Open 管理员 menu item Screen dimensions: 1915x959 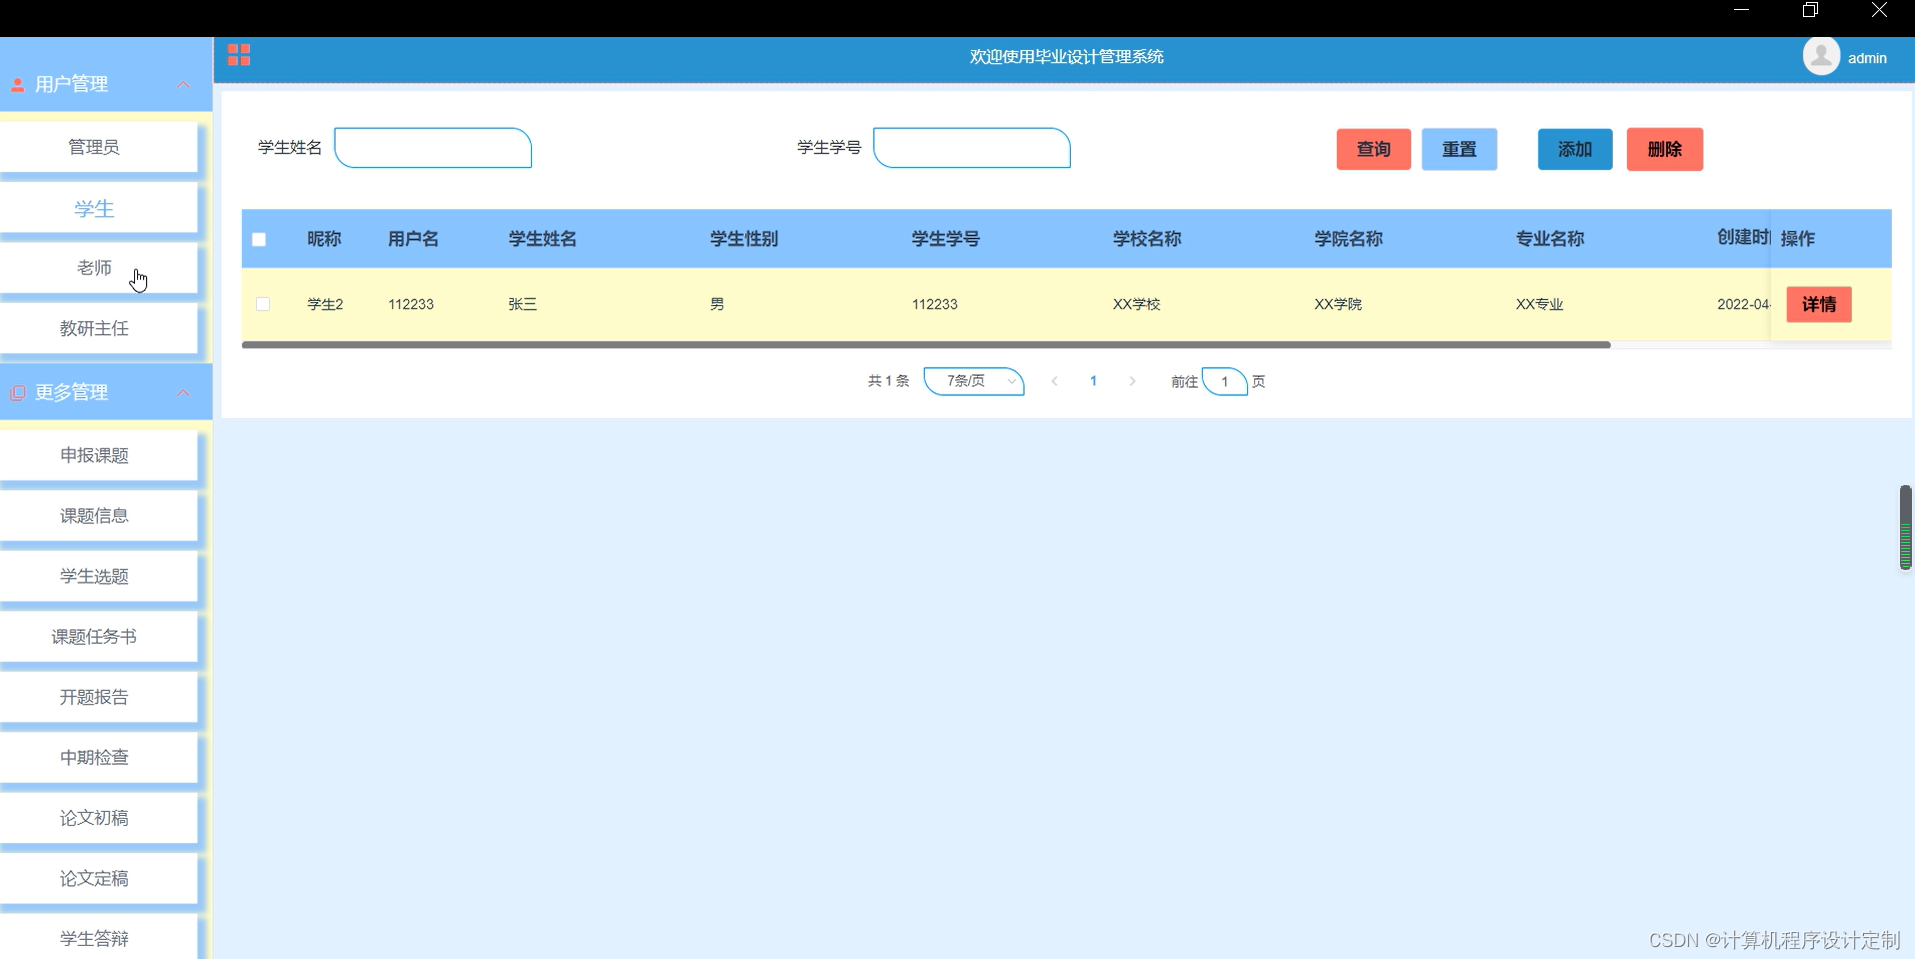coord(99,147)
